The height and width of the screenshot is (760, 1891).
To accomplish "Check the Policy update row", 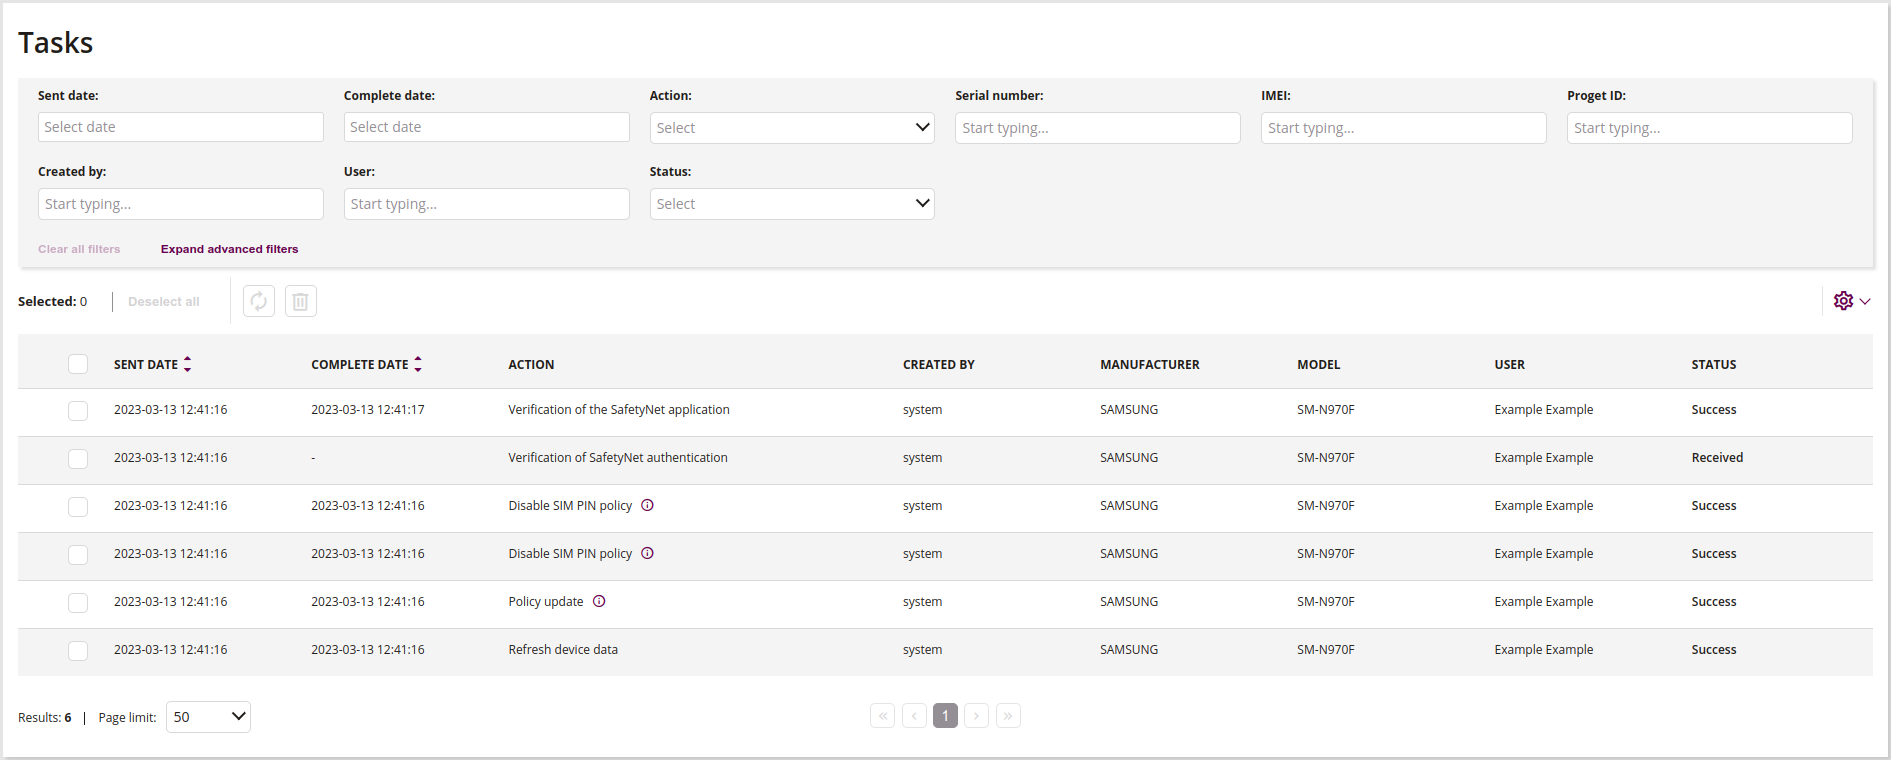I will point(78,603).
